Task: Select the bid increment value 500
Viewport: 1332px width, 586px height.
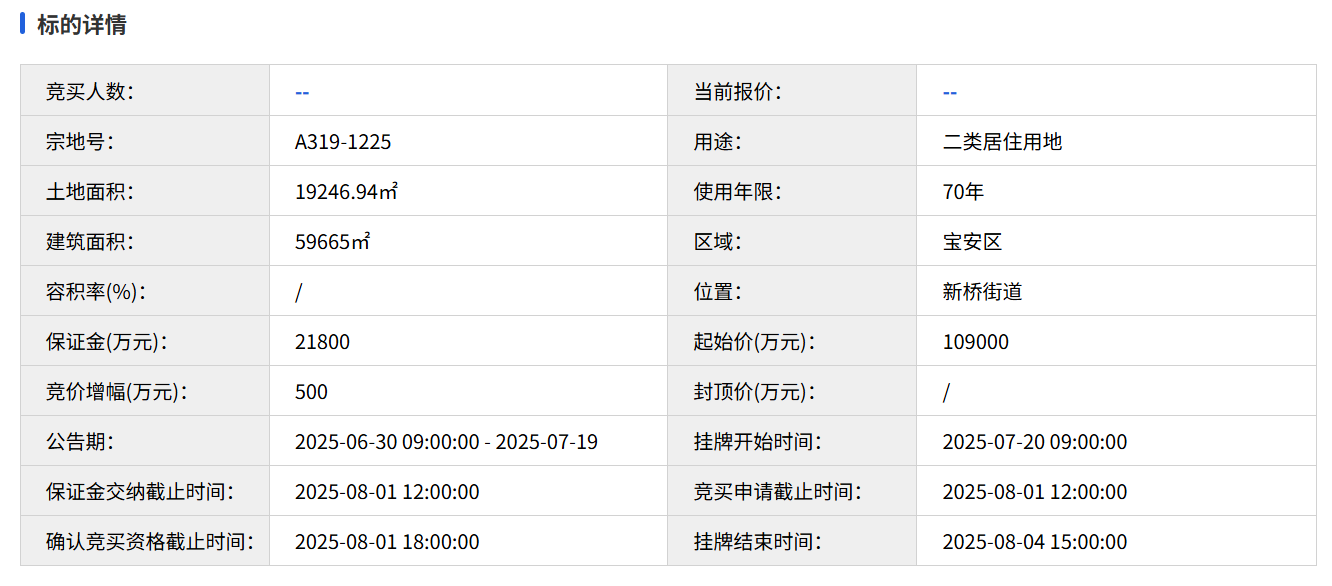Action: coord(311,392)
